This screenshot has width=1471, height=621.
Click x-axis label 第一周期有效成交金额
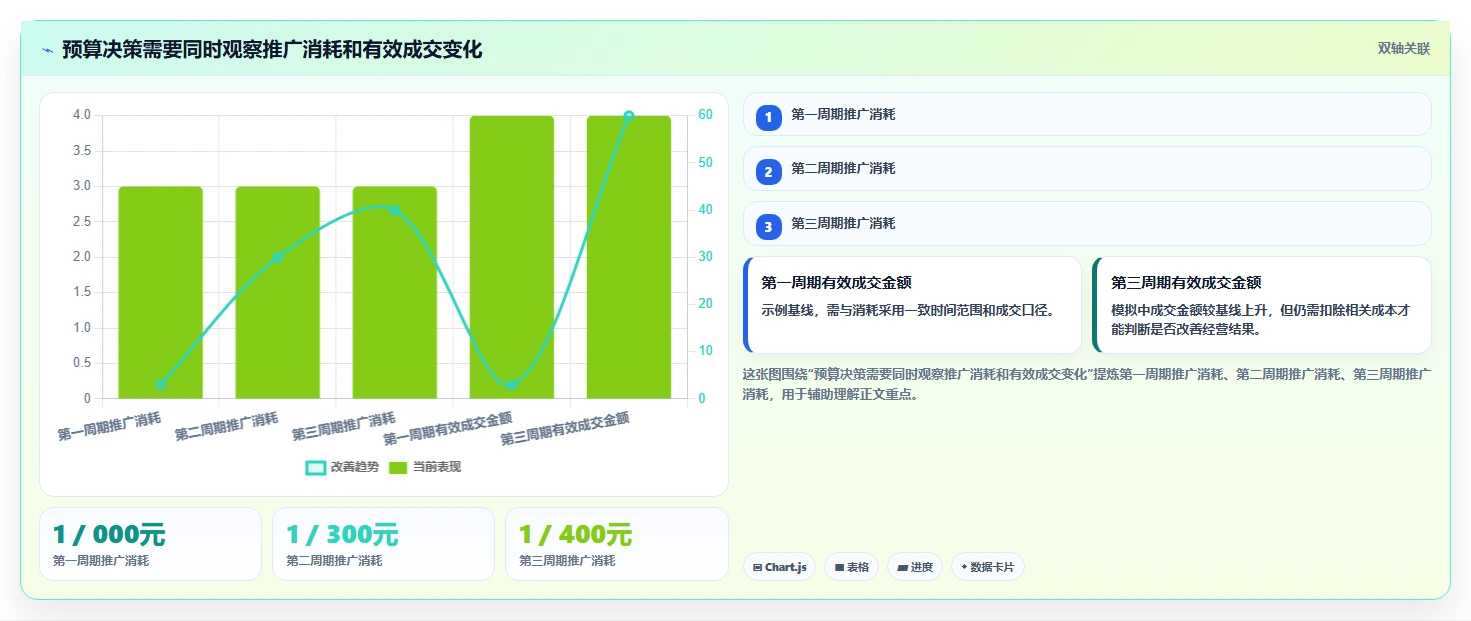tap(448, 429)
